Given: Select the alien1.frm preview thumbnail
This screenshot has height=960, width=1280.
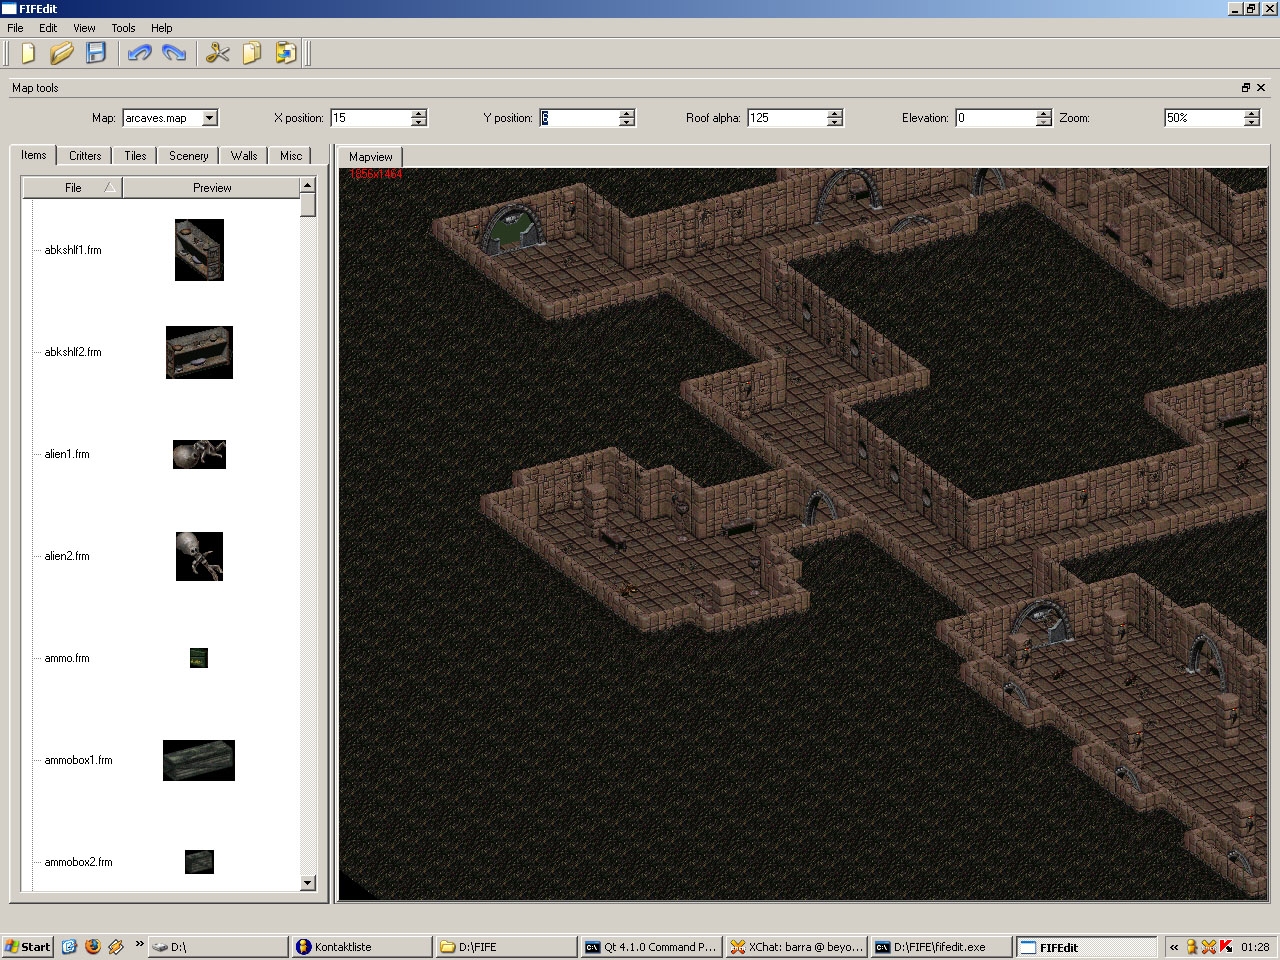Looking at the screenshot, I should (199, 454).
